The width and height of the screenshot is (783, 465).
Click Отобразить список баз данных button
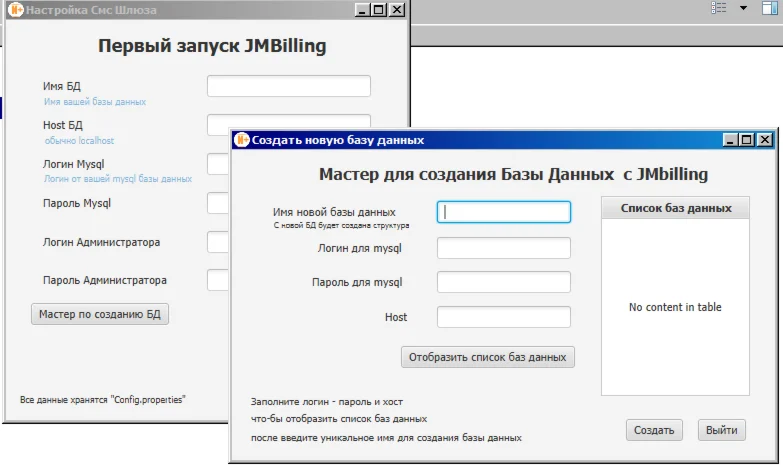[x=487, y=357]
